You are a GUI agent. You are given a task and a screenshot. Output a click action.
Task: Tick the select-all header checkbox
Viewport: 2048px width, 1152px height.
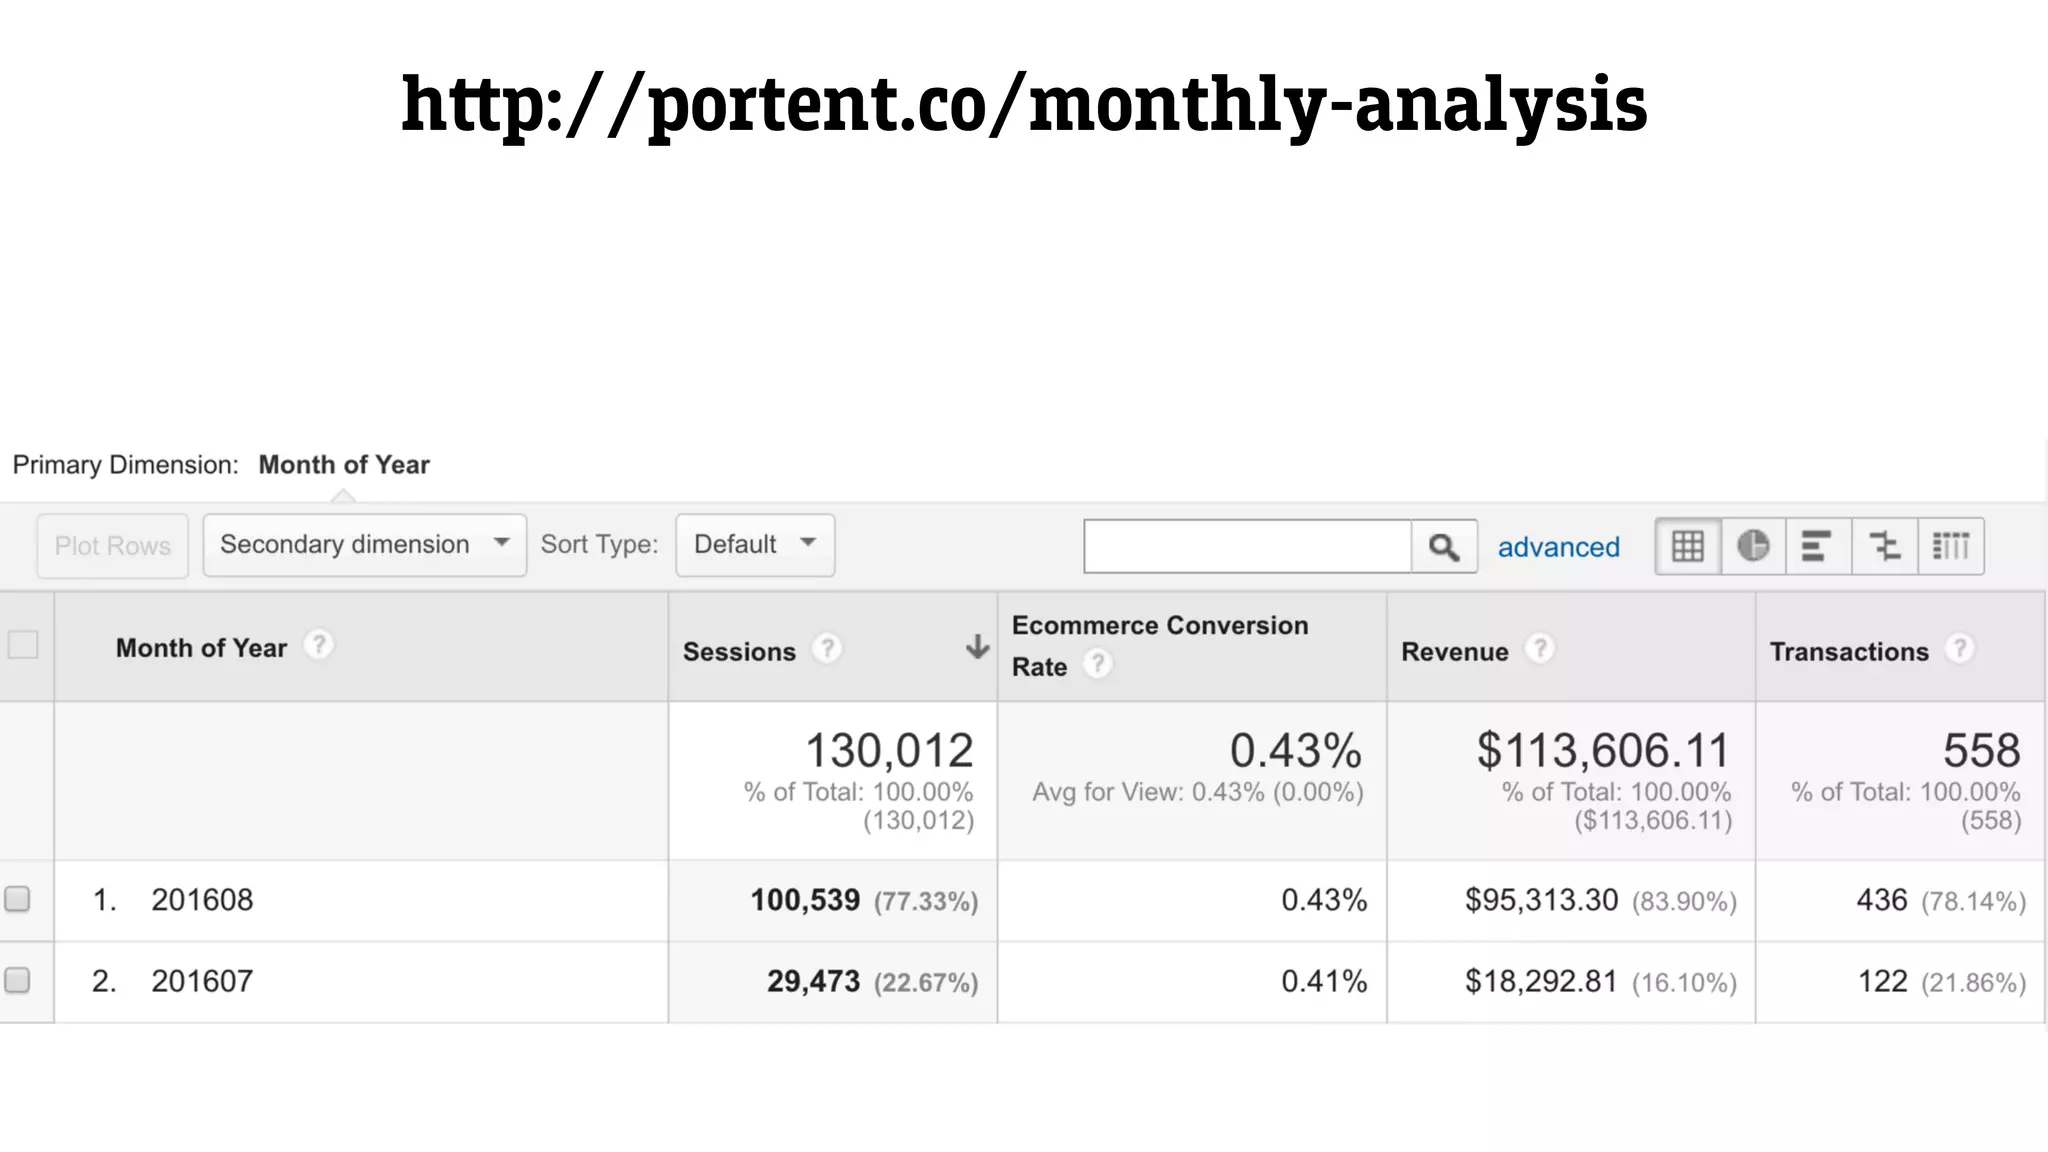coord(23,645)
